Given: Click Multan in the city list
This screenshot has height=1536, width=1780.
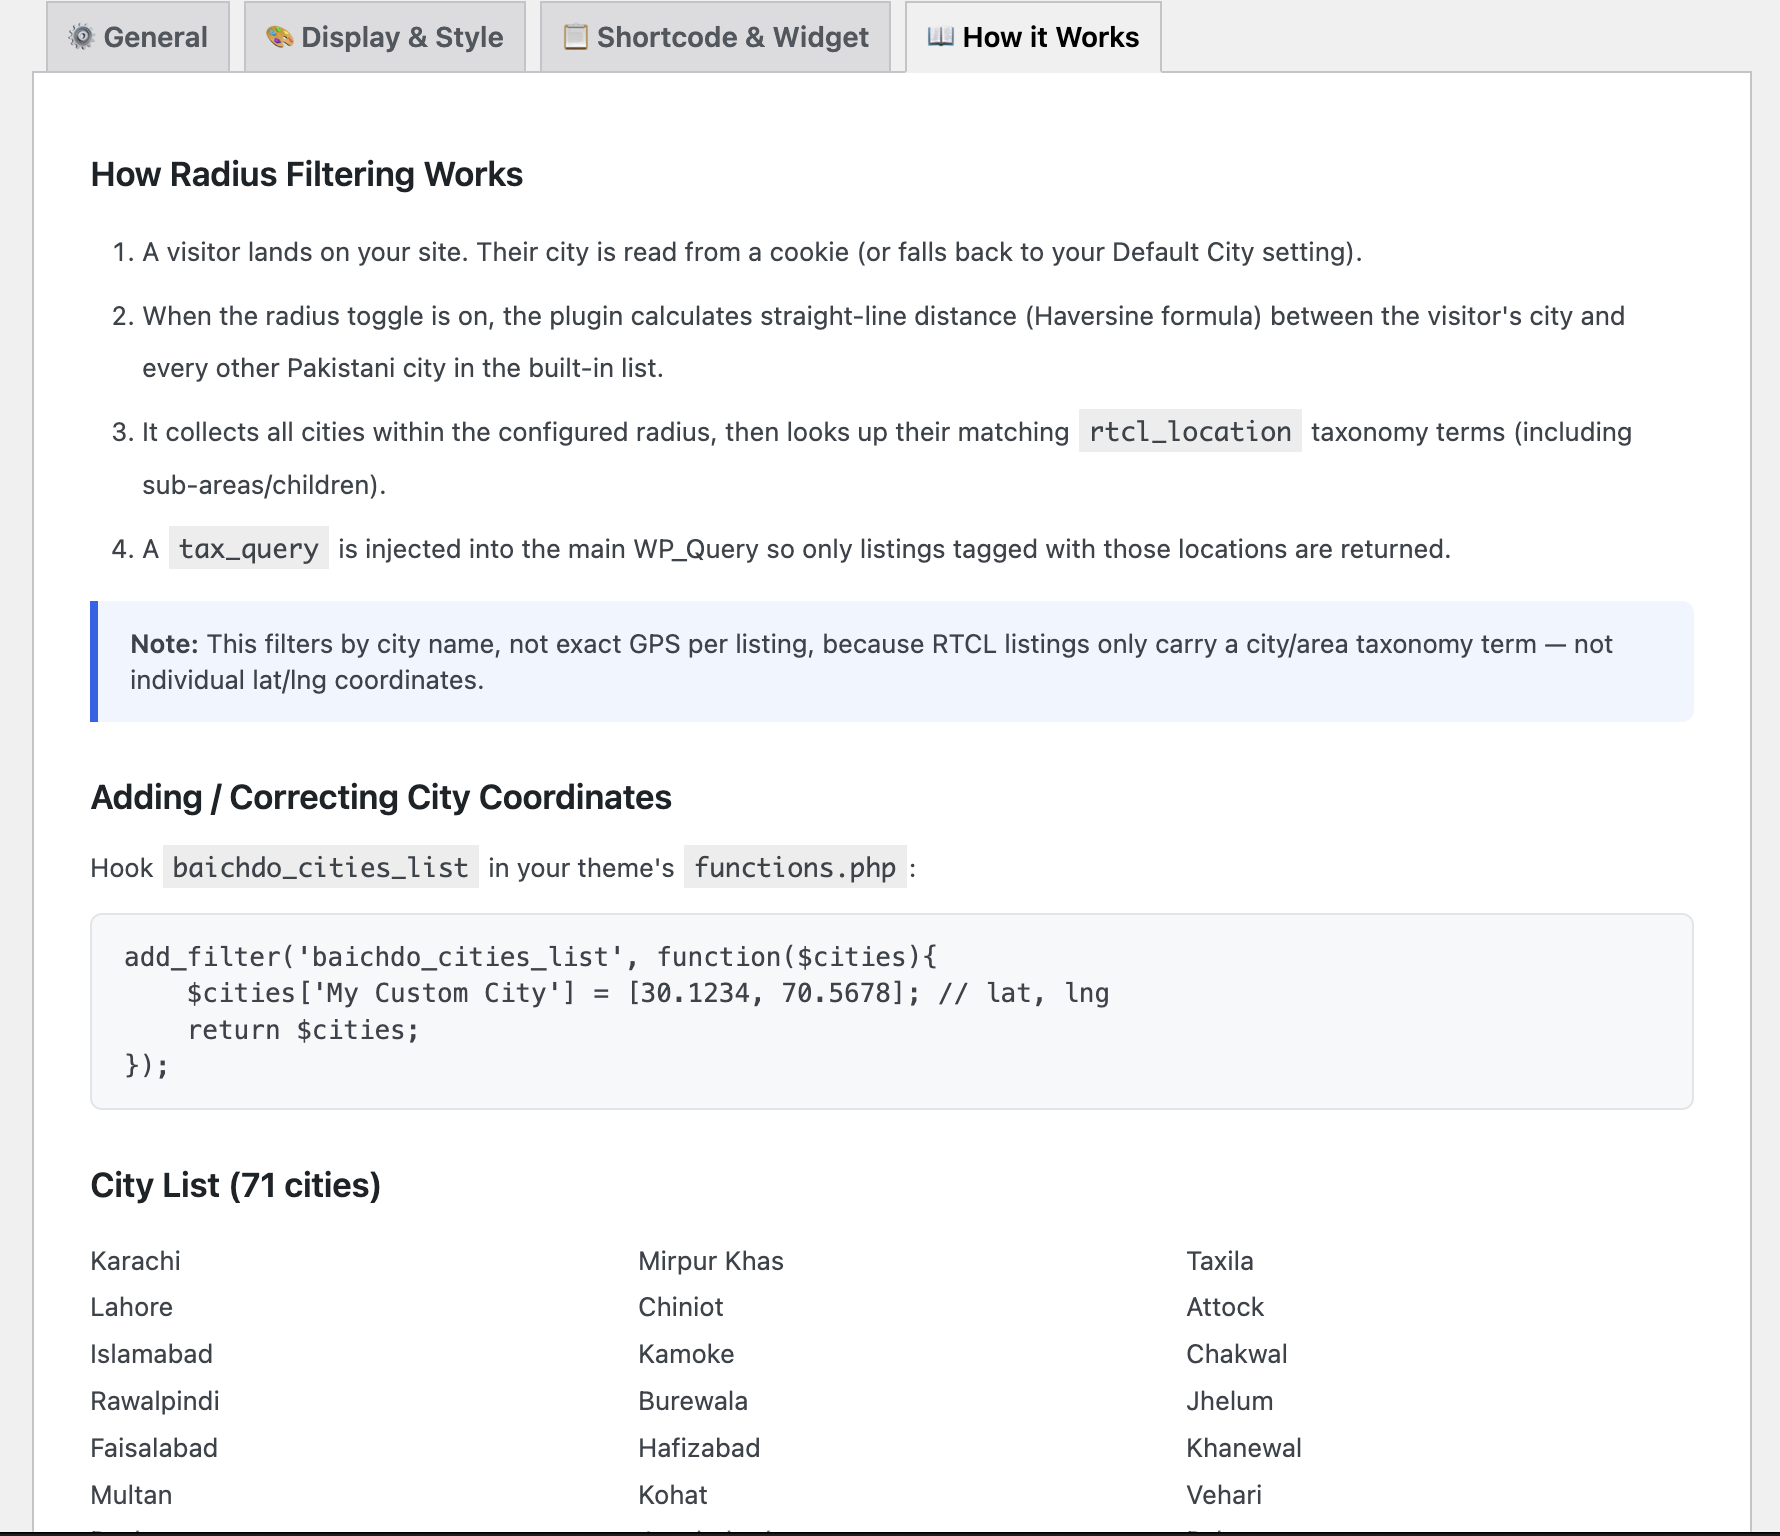Looking at the screenshot, I should click(131, 1495).
